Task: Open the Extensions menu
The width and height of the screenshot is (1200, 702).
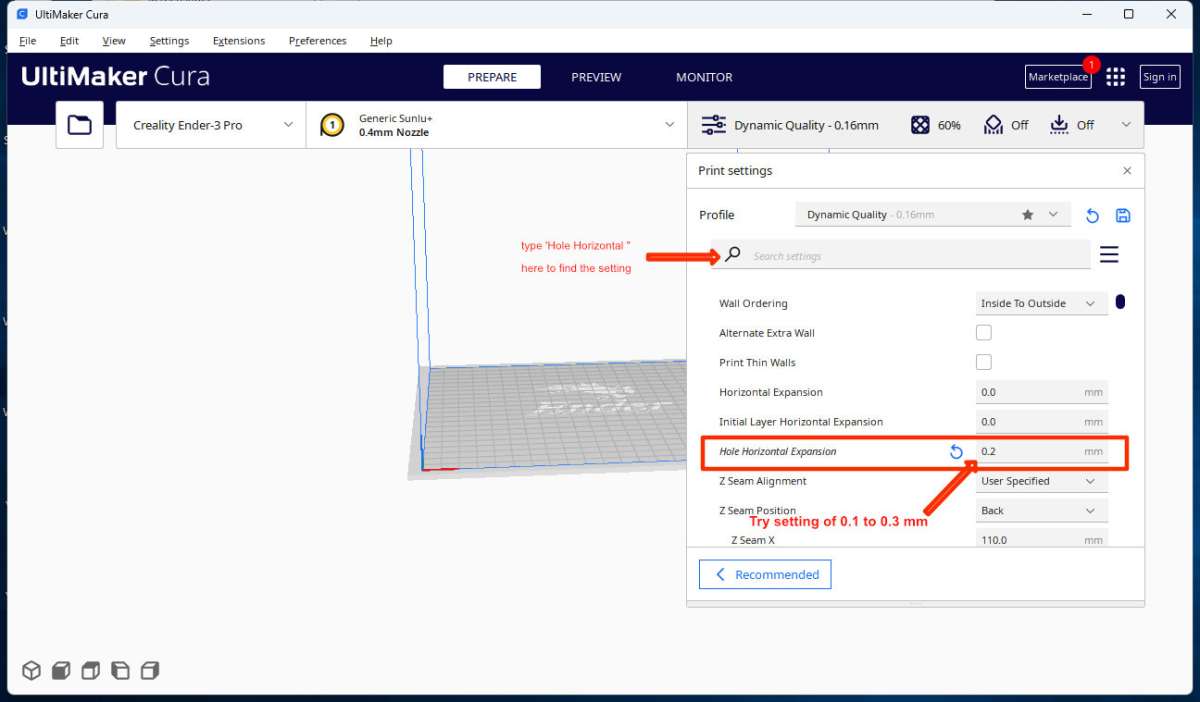Action: tap(239, 41)
